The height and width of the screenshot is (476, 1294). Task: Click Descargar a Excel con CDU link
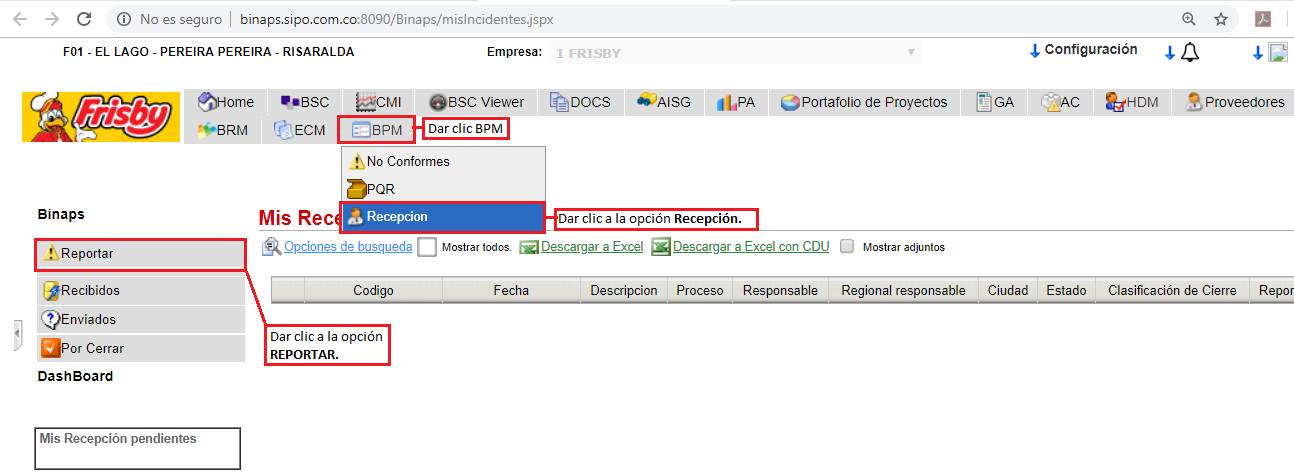[751, 247]
